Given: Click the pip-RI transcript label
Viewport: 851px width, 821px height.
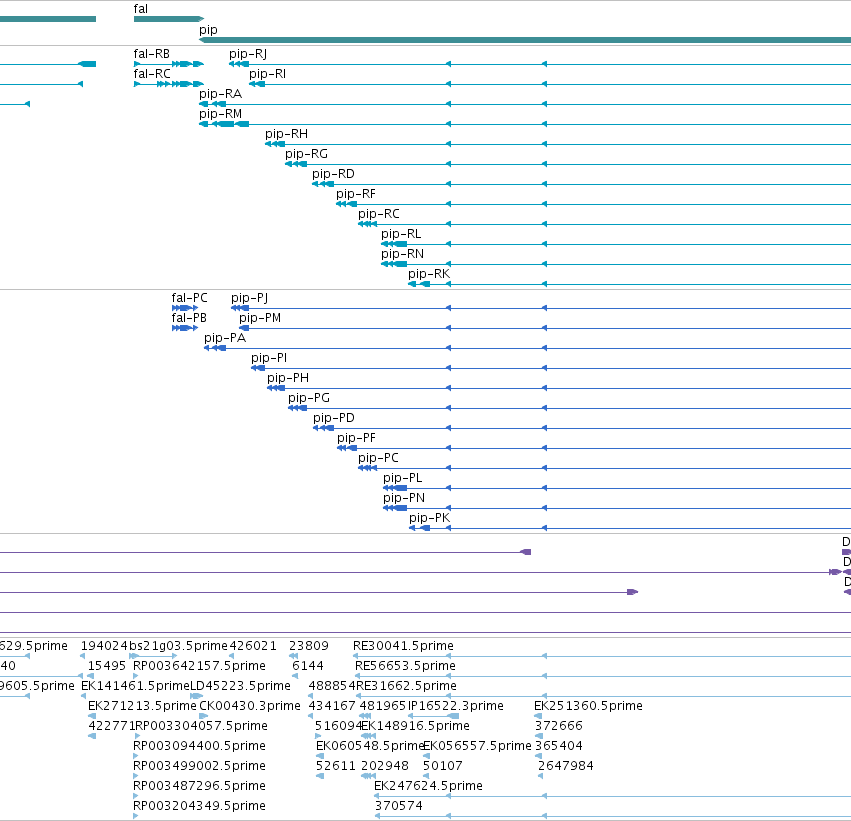Looking at the screenshot, I should (268, 74).
